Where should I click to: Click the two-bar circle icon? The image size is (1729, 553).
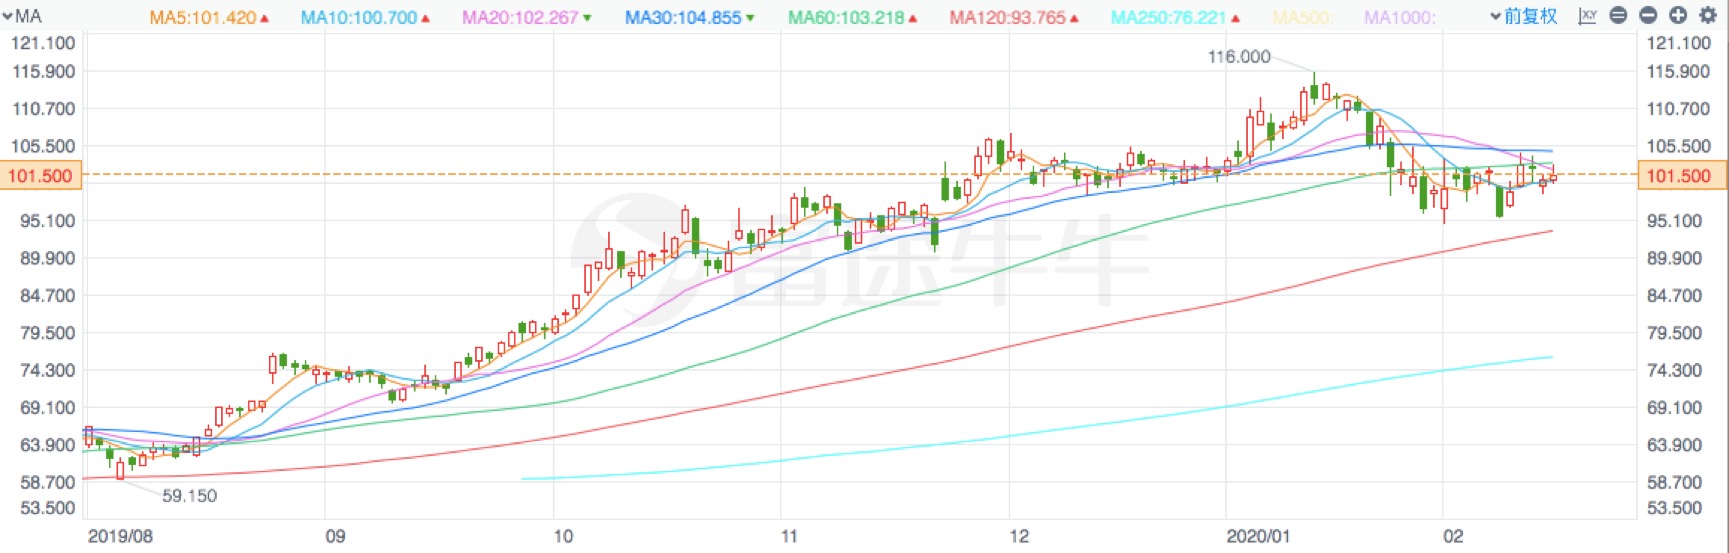click(1618, 16)
